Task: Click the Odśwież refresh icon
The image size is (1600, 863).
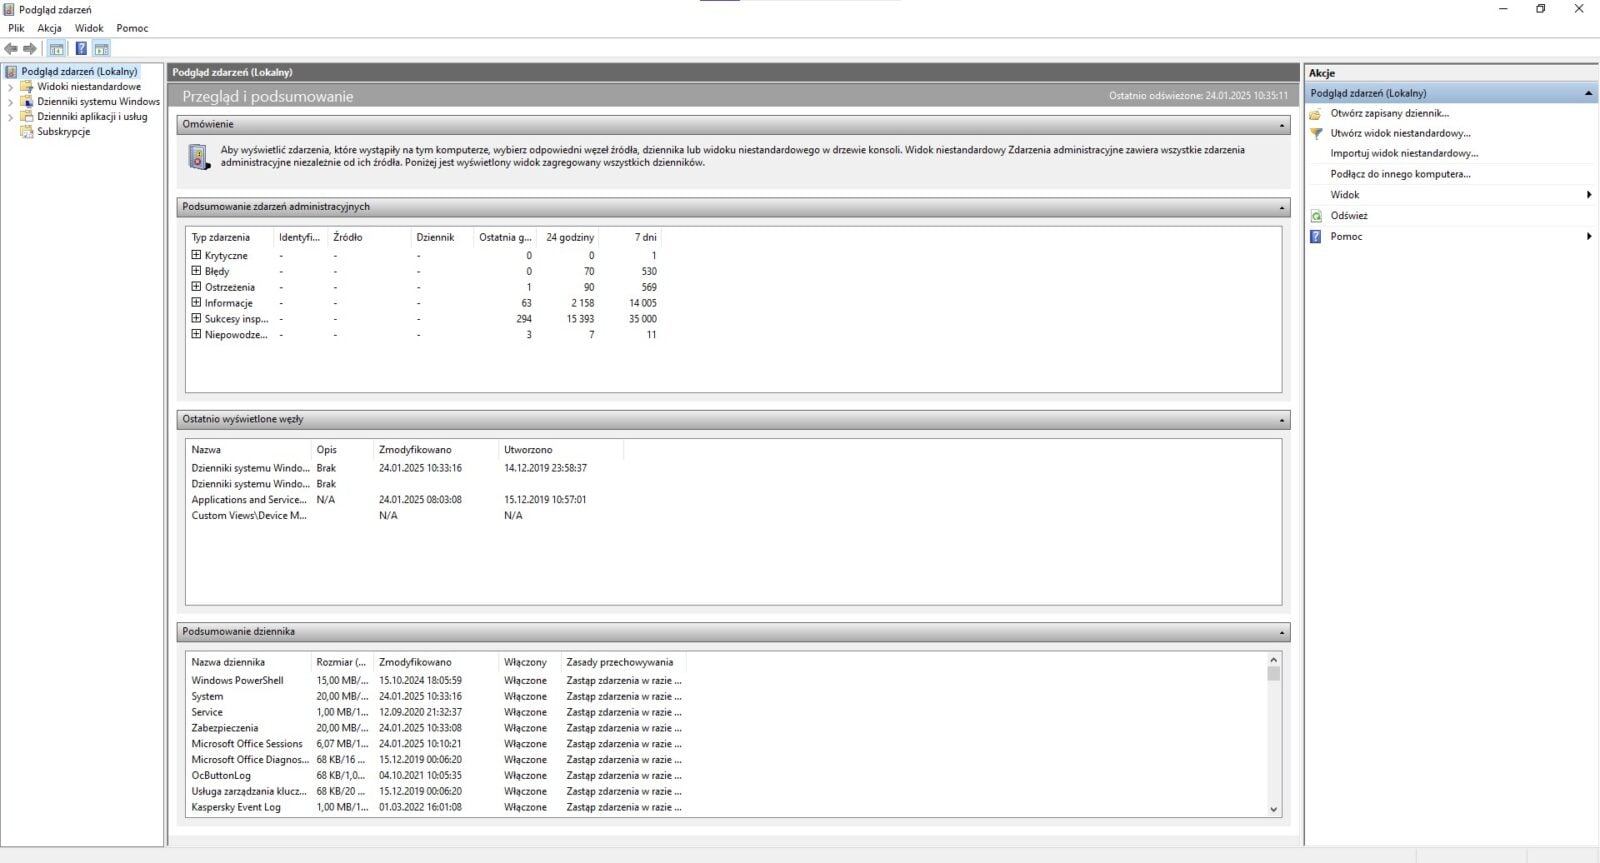Action: (x=1317, y=216)
